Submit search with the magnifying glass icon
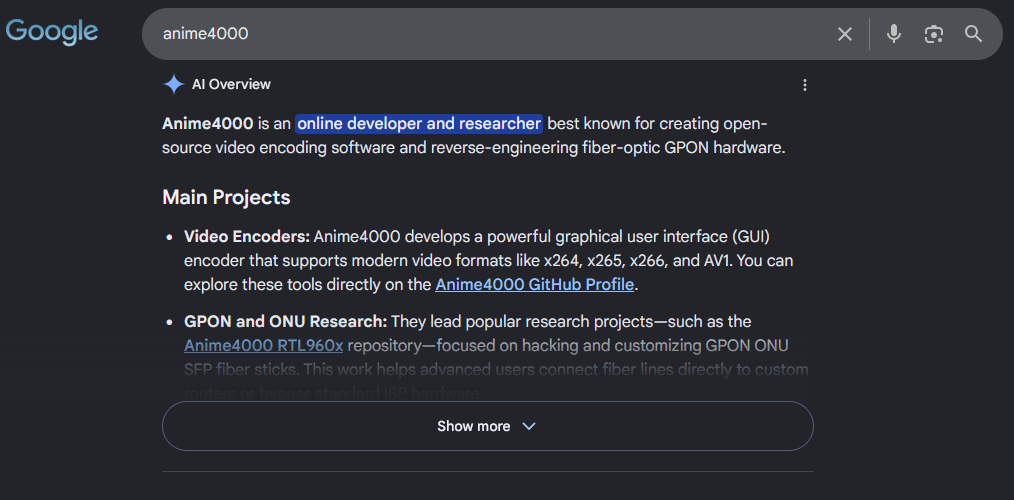Image resolution: width=1014 pixels, height=500 pixels. pos(973,34)
